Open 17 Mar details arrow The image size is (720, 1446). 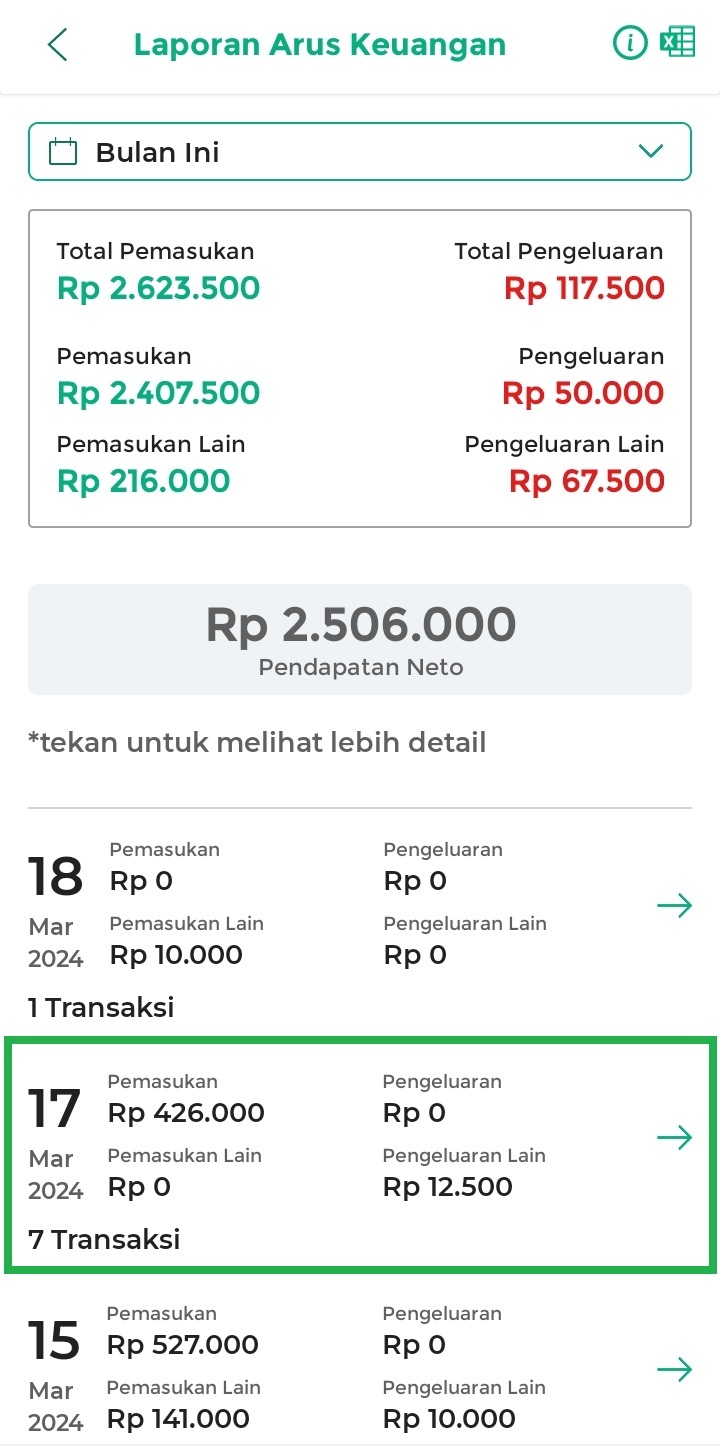(674, 1138)
